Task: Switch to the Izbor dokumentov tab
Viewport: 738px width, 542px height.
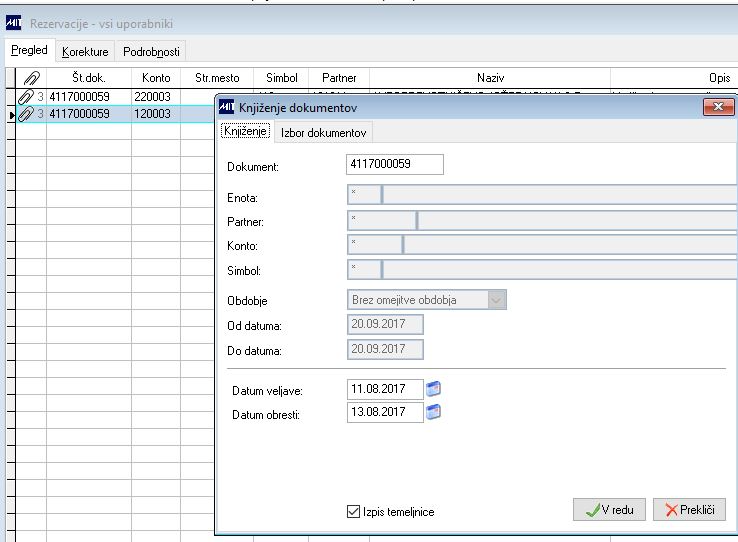Action: click(x=323, y=133)
